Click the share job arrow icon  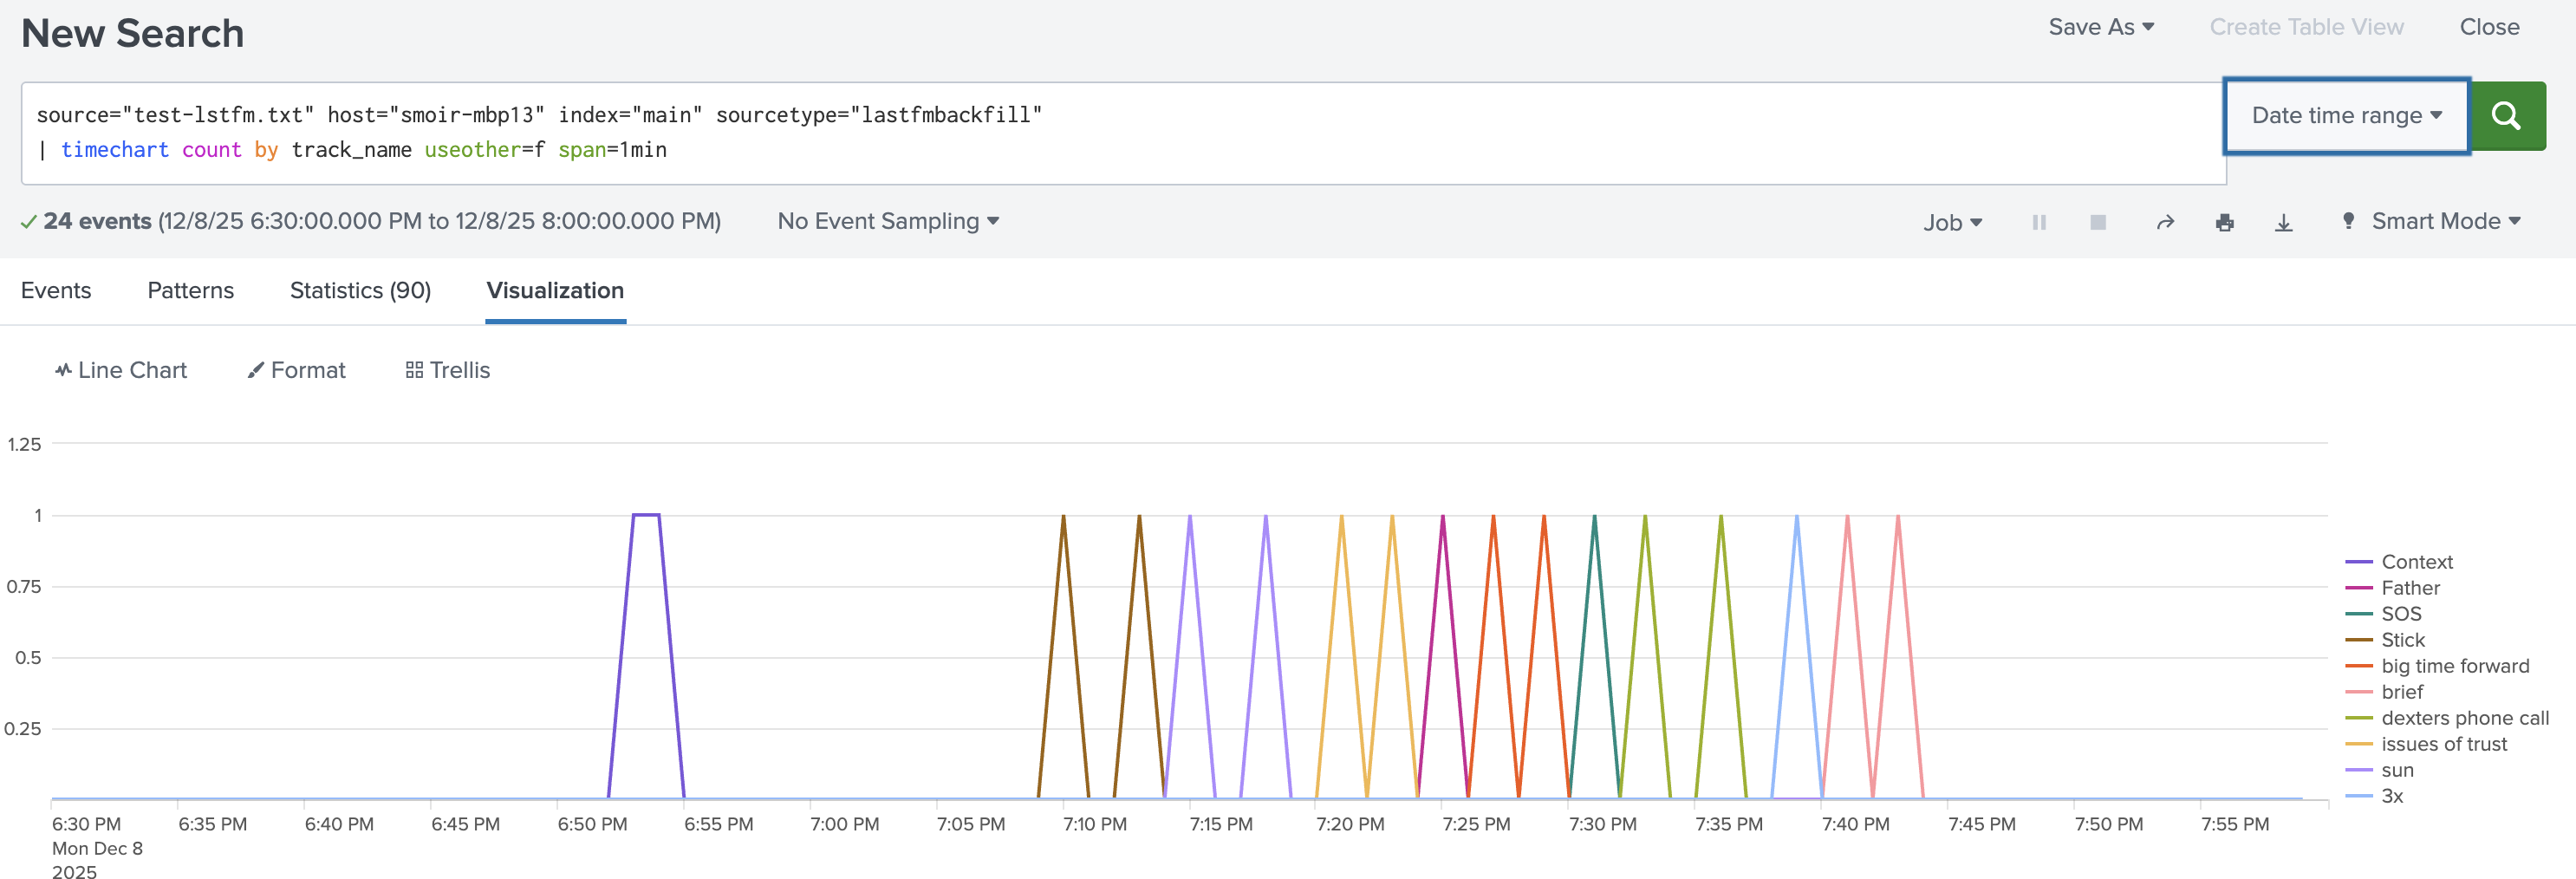[x=2165, y=222]
